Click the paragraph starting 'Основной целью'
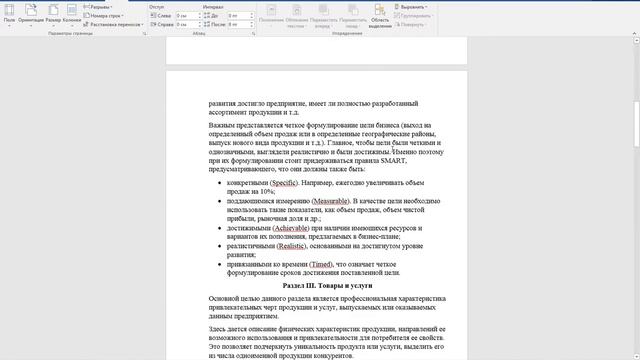Image resolution: width=640 pixels, height=360 pixels. [327, 307]
